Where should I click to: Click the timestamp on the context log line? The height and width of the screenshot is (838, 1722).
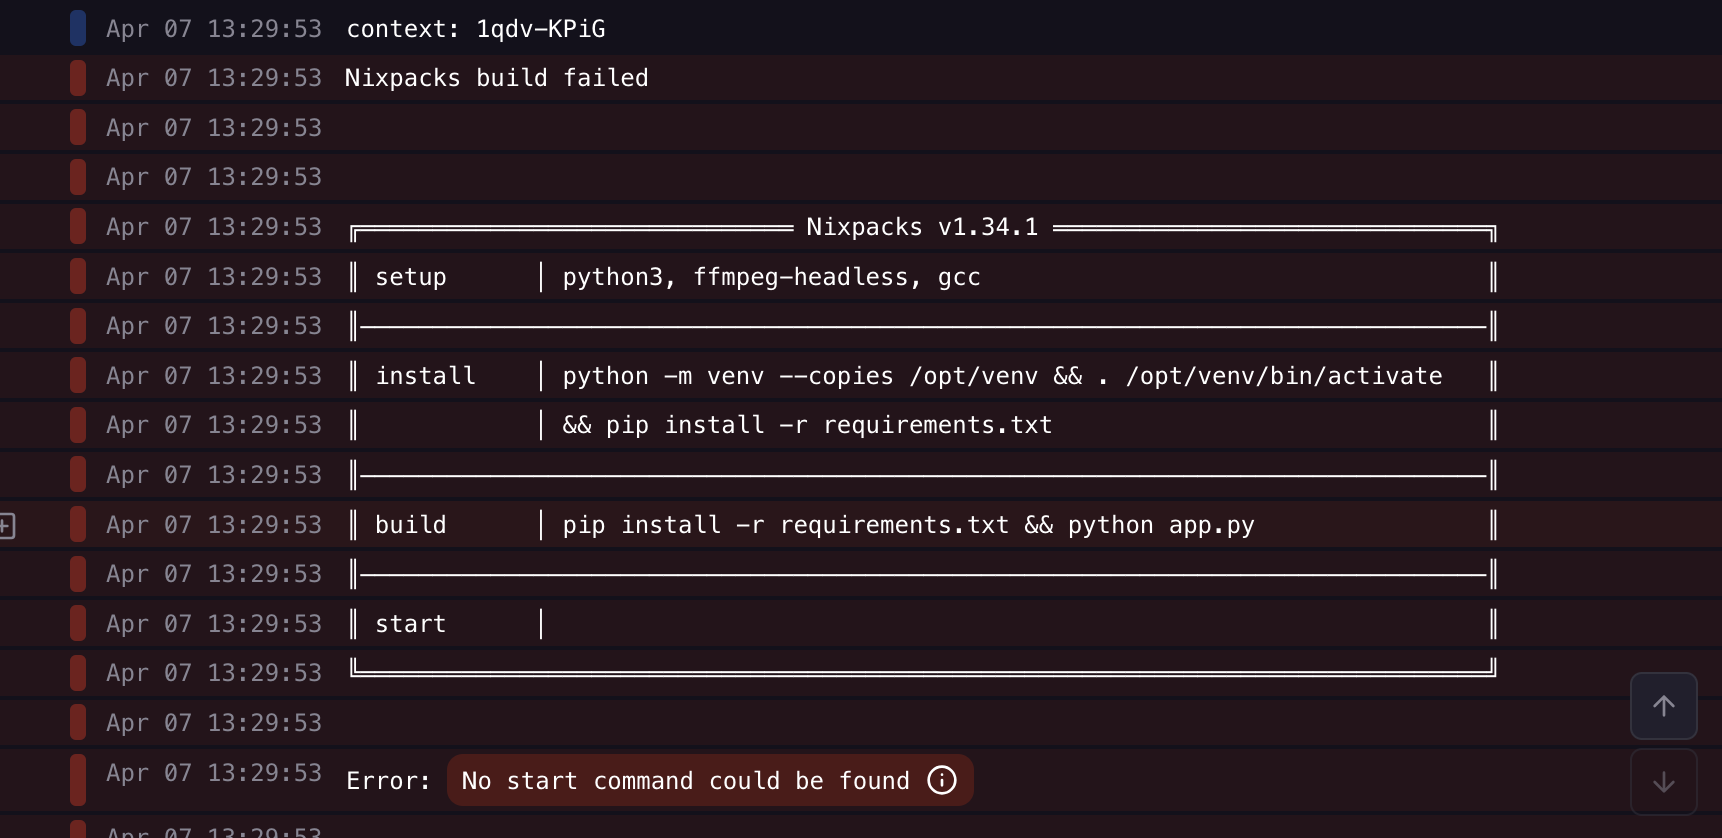coord(214,29)
